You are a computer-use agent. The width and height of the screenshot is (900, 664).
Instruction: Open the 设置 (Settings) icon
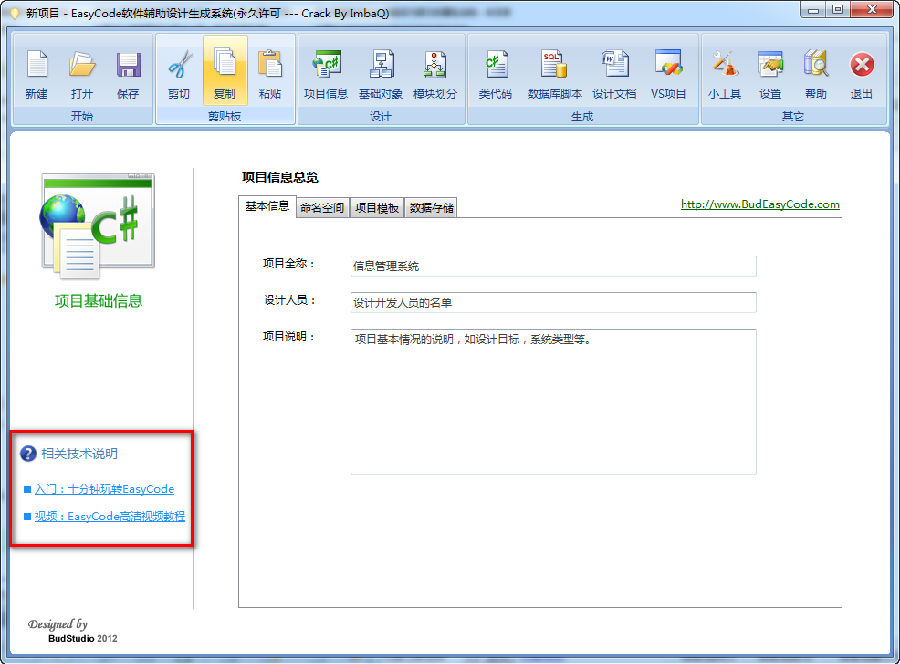[770, 74]
